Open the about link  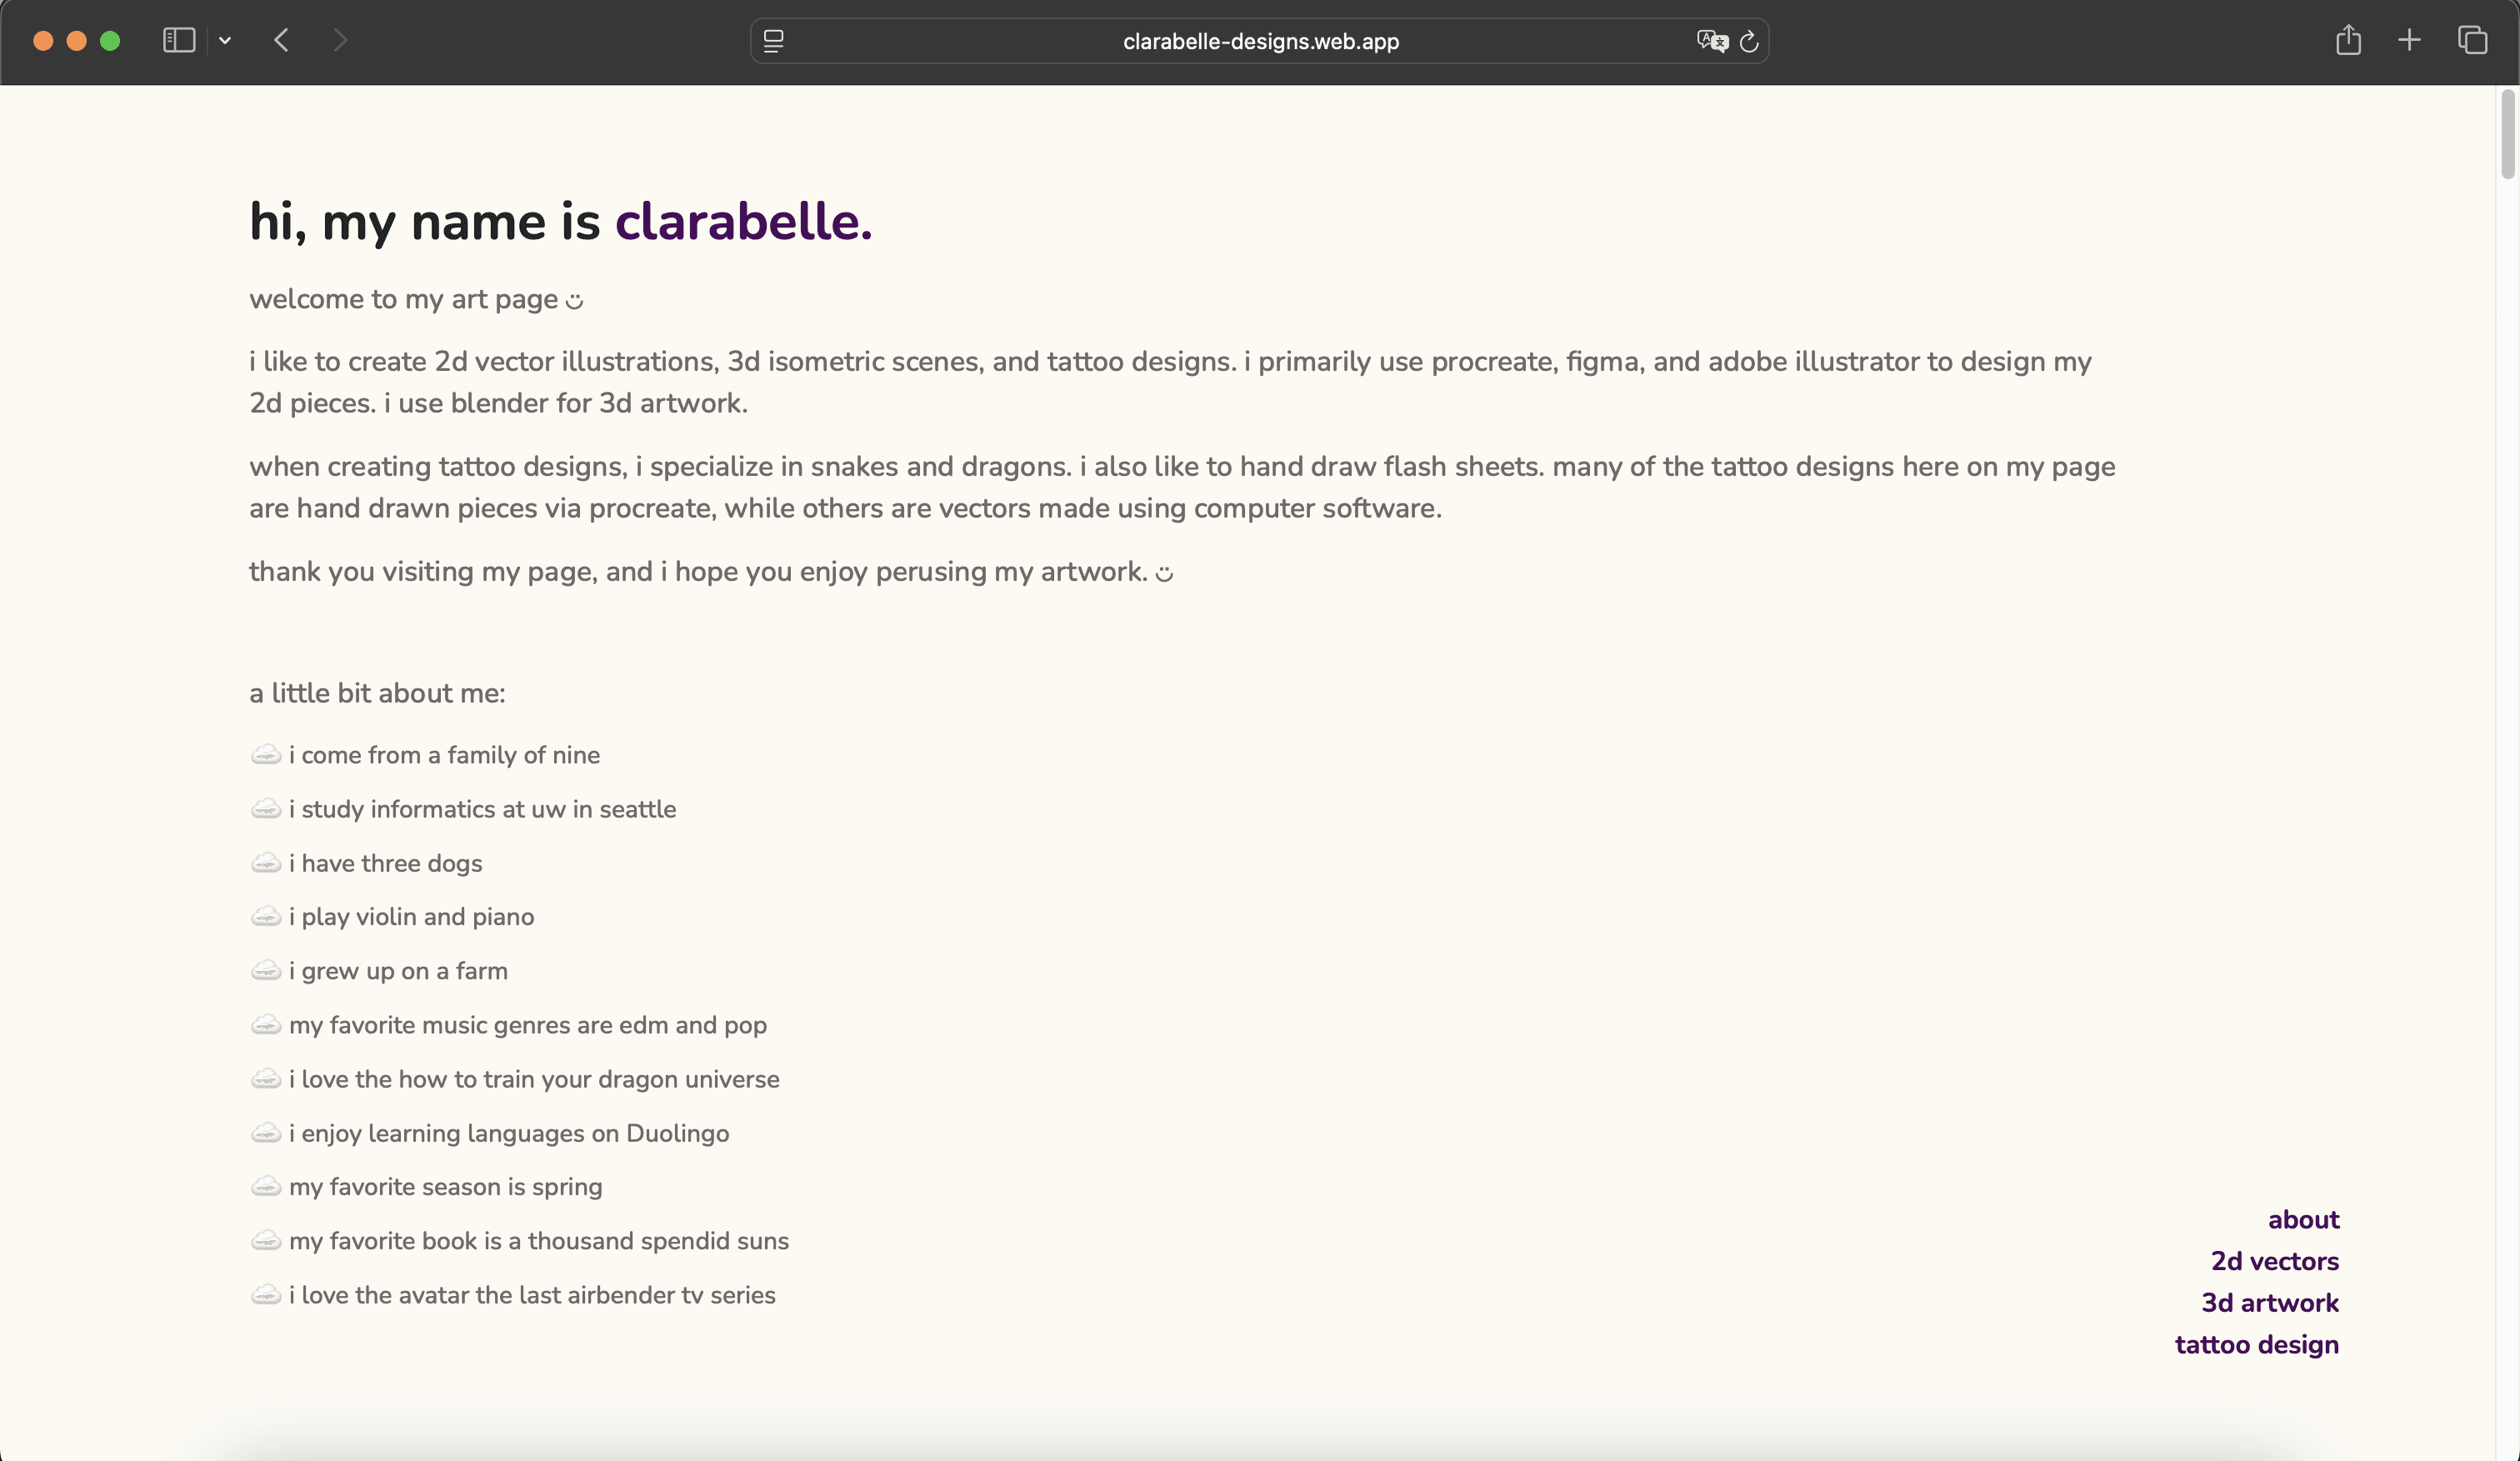click(2303, 1219)
